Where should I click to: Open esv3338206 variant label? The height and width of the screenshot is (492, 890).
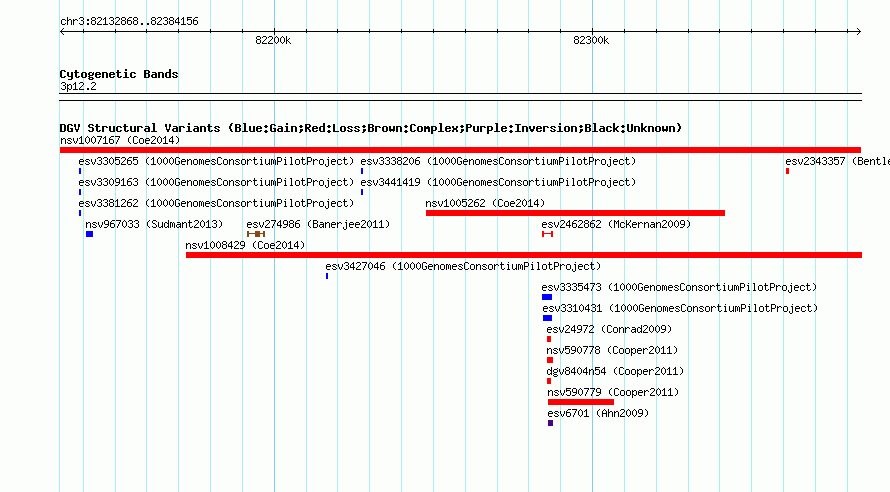click(498, 161)
